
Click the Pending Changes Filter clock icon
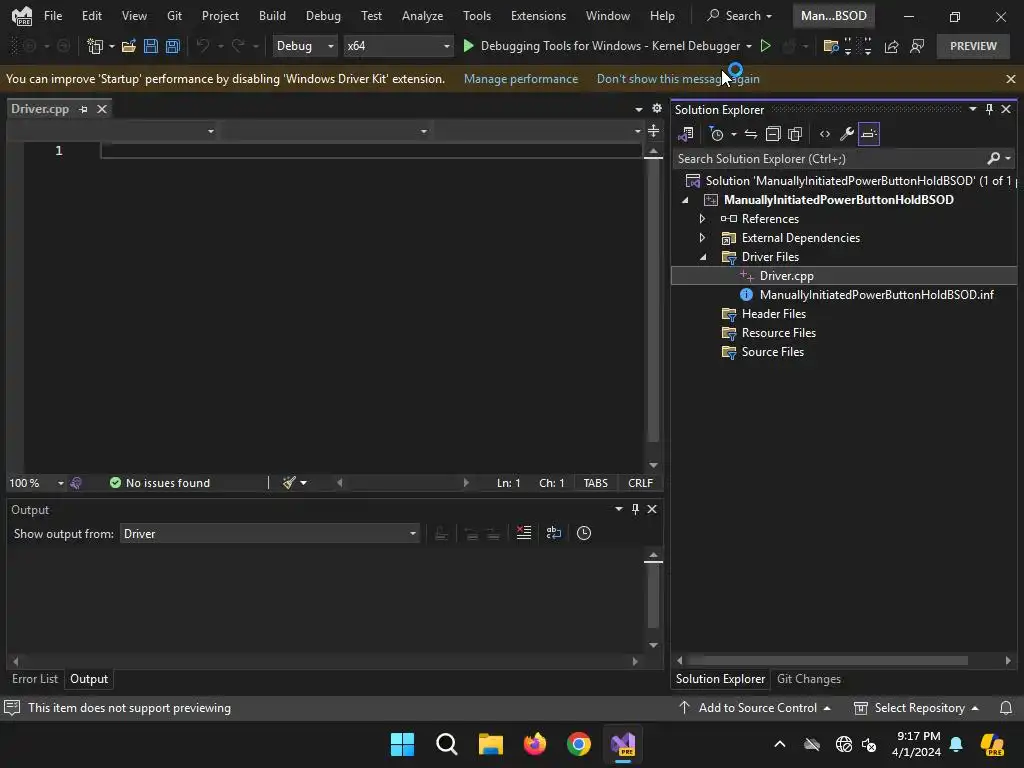pos(716,134)
